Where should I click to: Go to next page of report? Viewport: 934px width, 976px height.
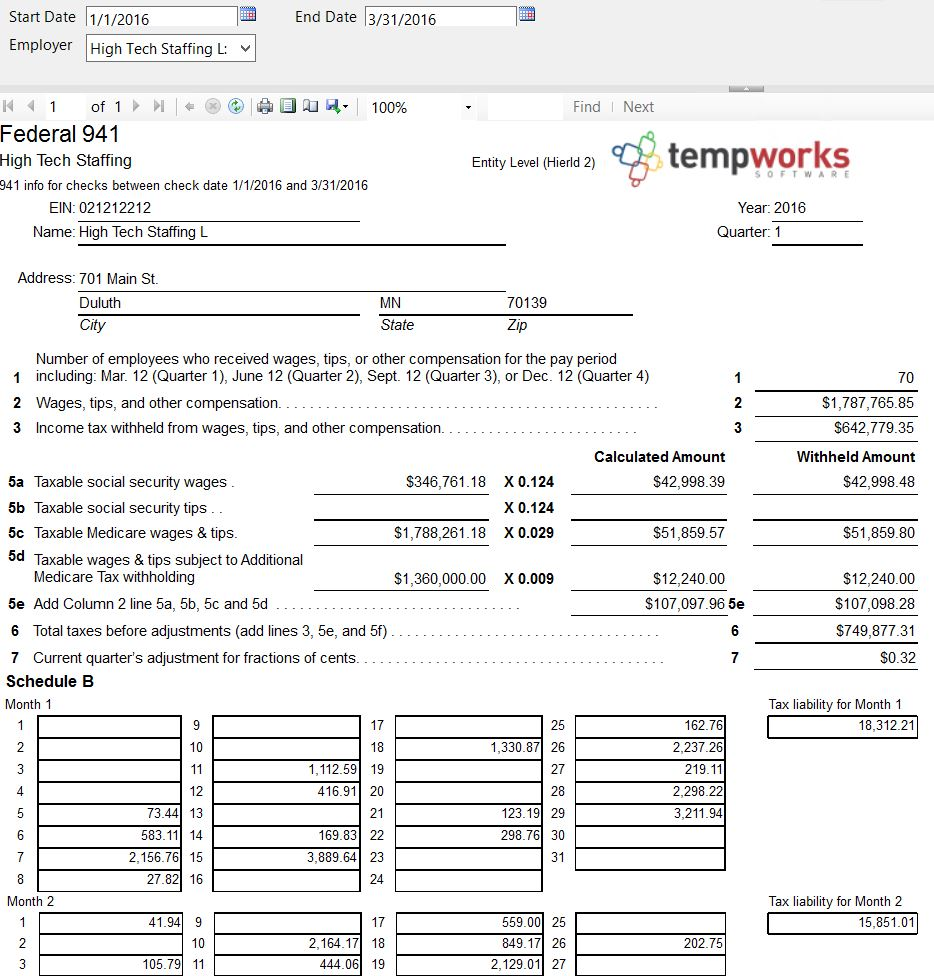click(136, 106)
